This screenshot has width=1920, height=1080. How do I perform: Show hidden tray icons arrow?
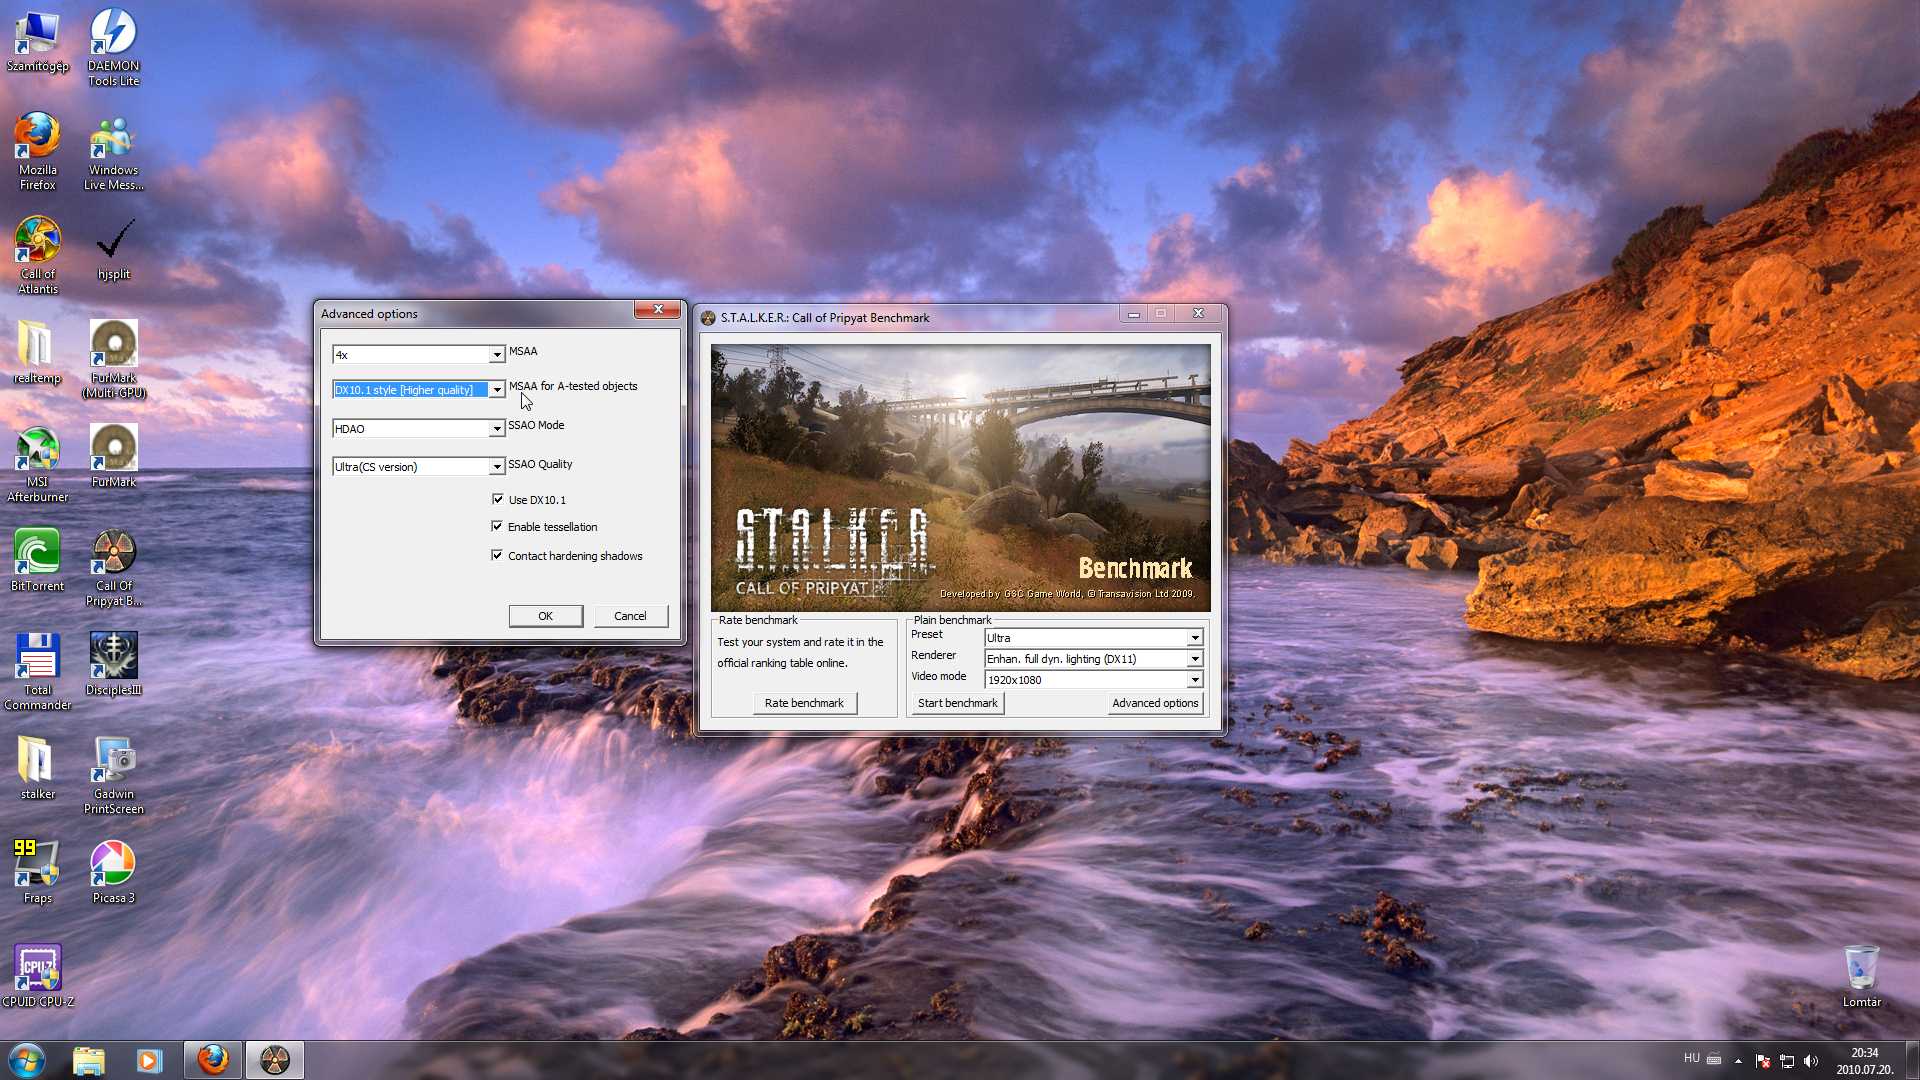click(1738, 1061)
